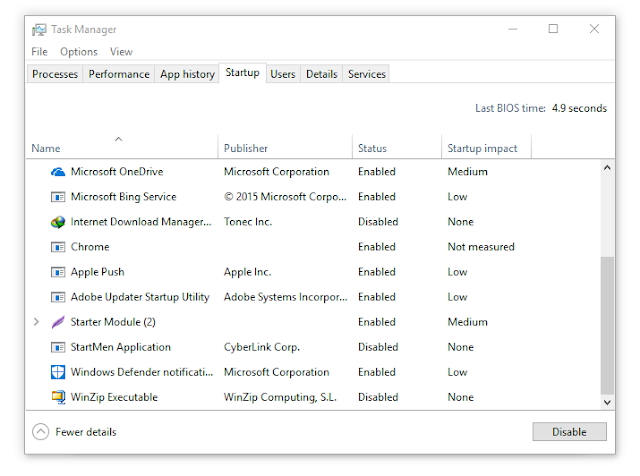The height and width of the screenshot is (476, 640).
Task: Click the Microsoft OneDrive cloud icon
Action: (x=58, y=172)
